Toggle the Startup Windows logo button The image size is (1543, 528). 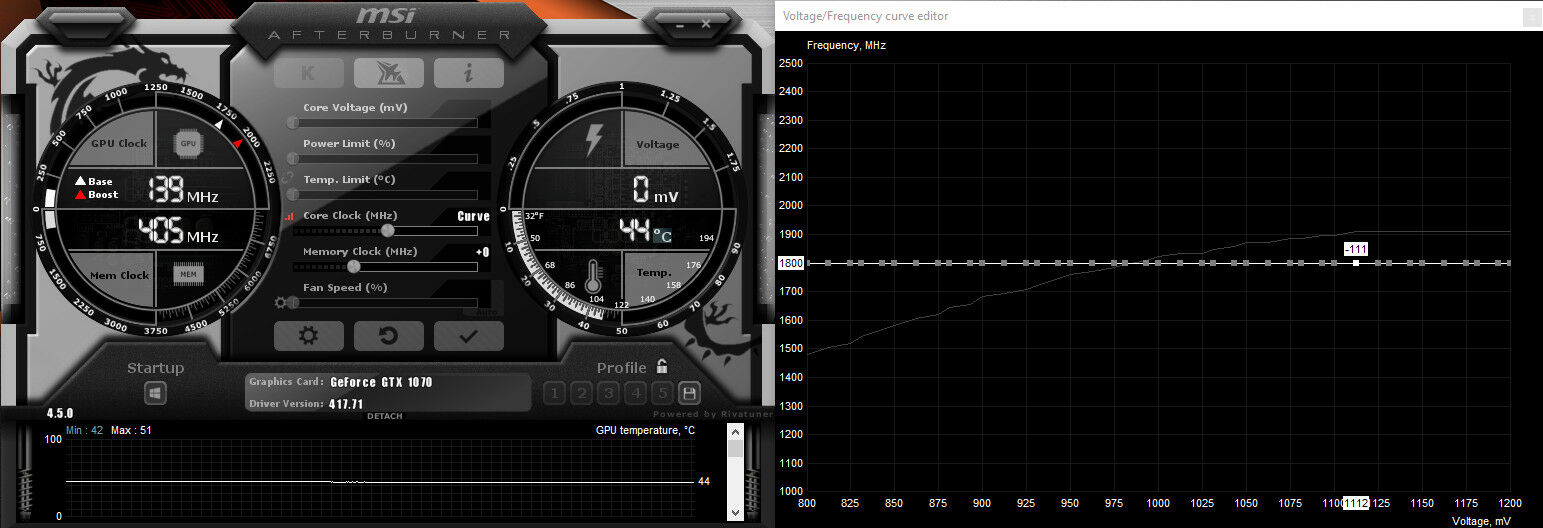[155, 393]
